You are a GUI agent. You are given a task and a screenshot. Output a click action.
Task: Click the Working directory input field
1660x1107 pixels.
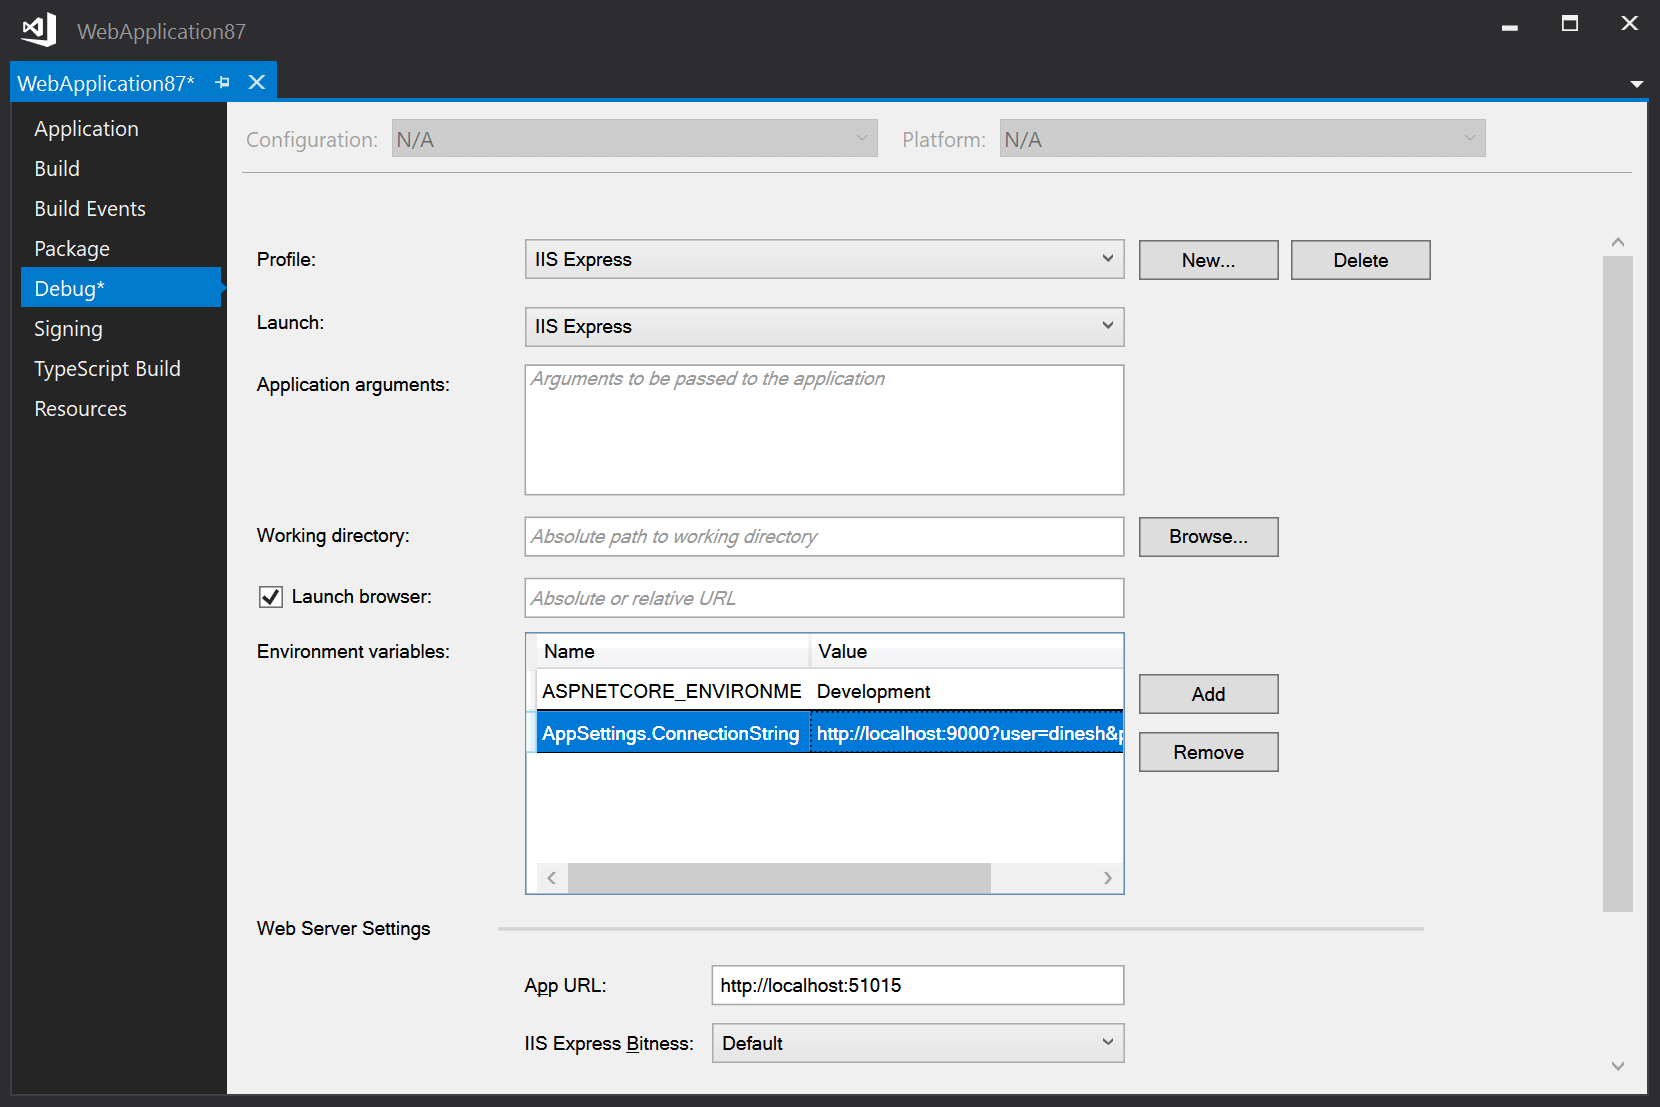tap(824, 537)
